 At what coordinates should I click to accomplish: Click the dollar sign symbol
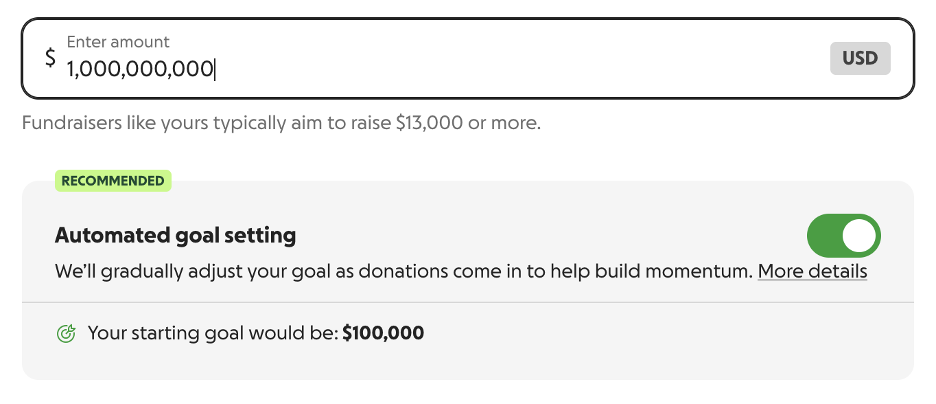coord(50,58)
